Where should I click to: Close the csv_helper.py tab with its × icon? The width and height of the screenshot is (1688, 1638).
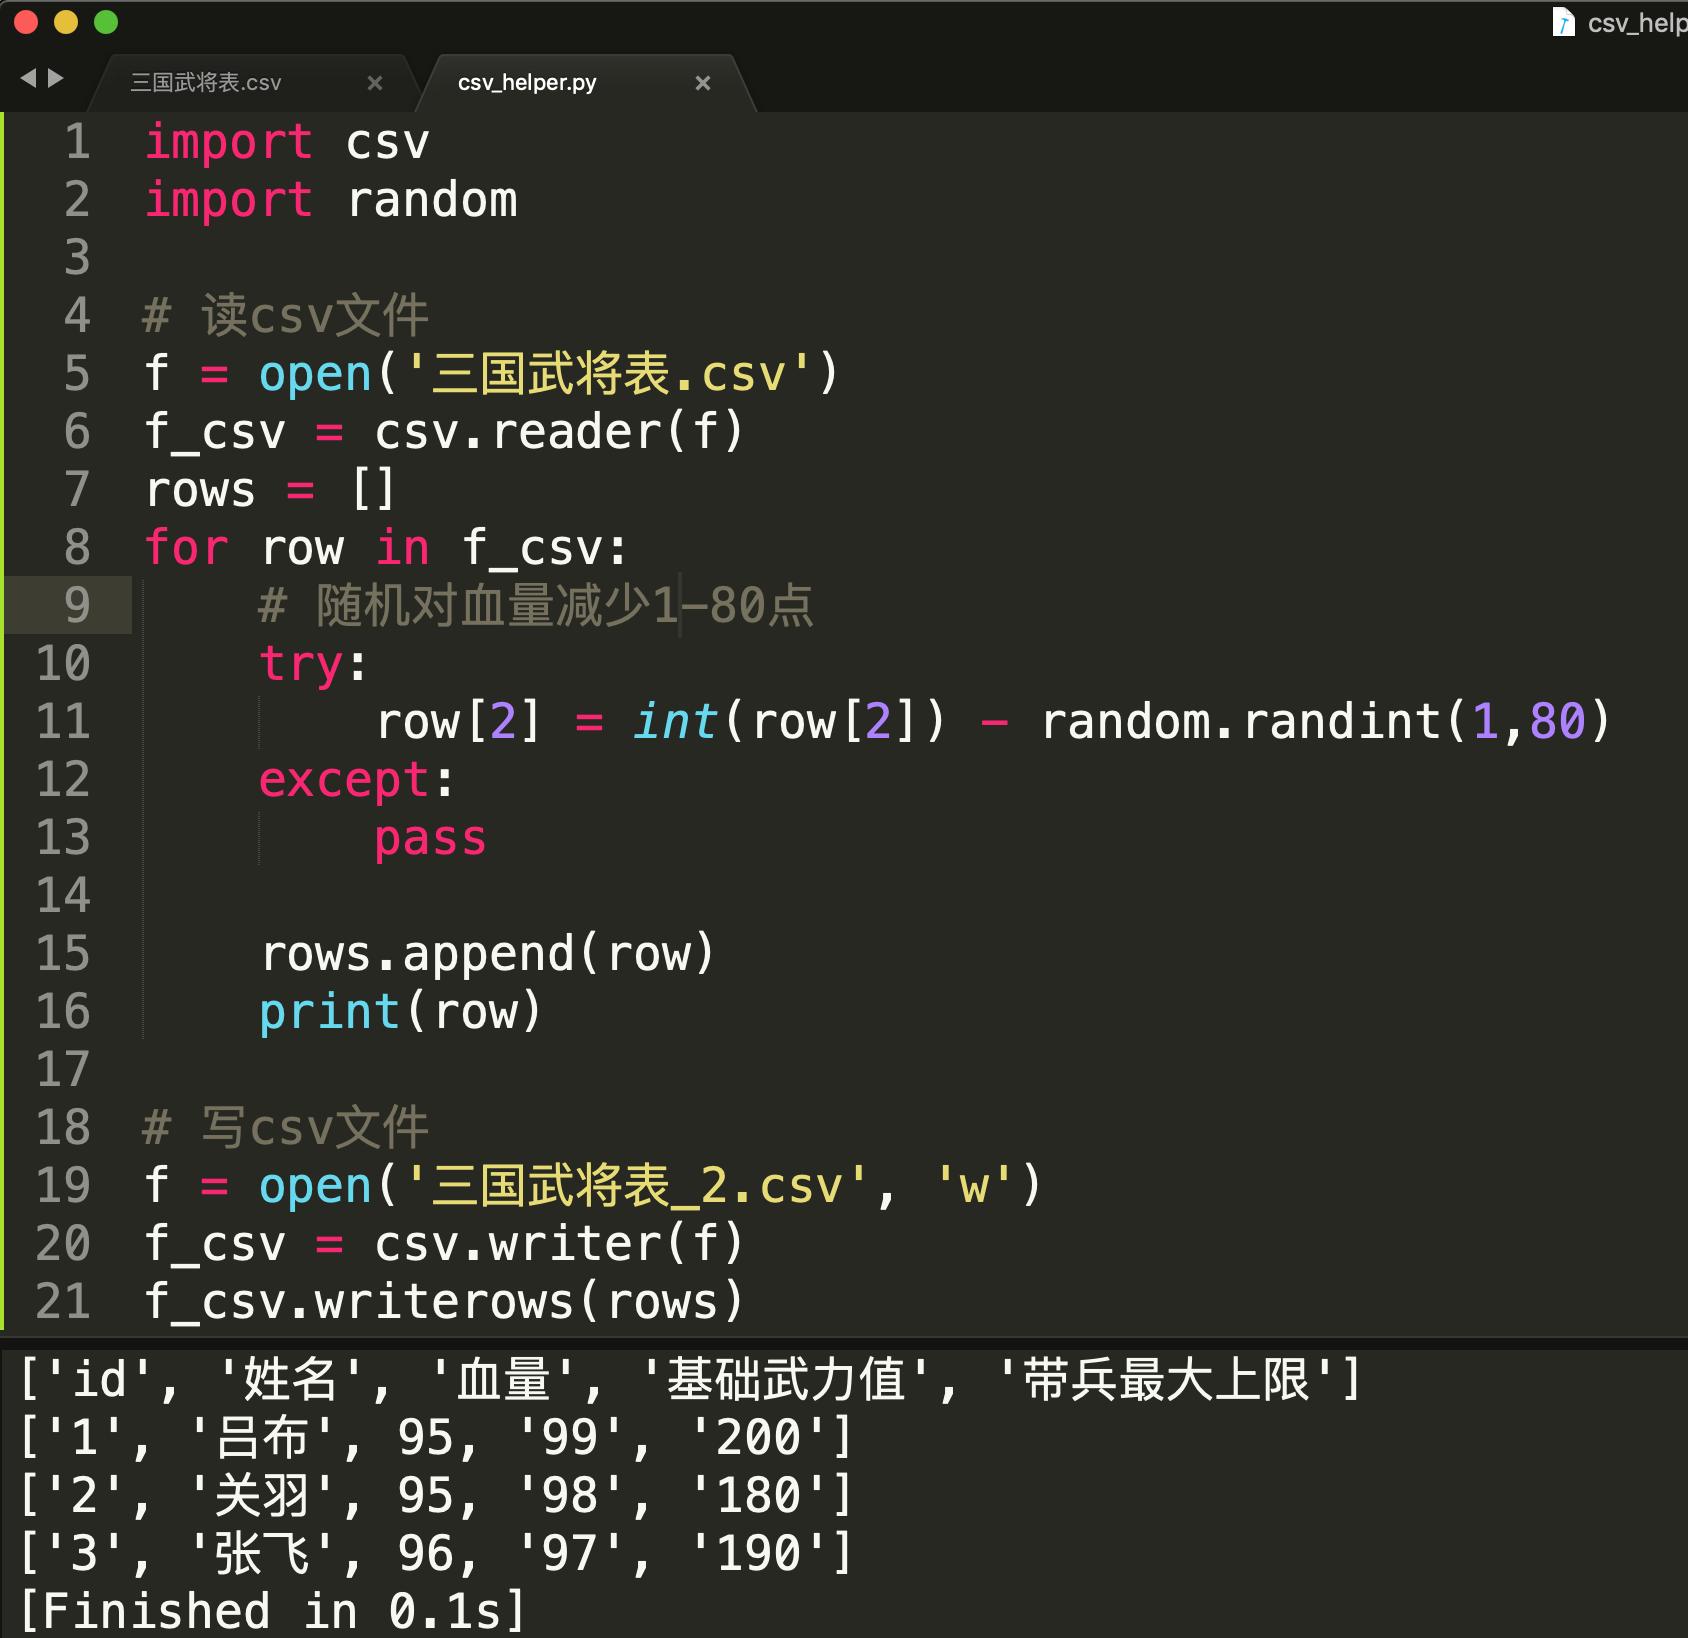[x=703, y=83]
